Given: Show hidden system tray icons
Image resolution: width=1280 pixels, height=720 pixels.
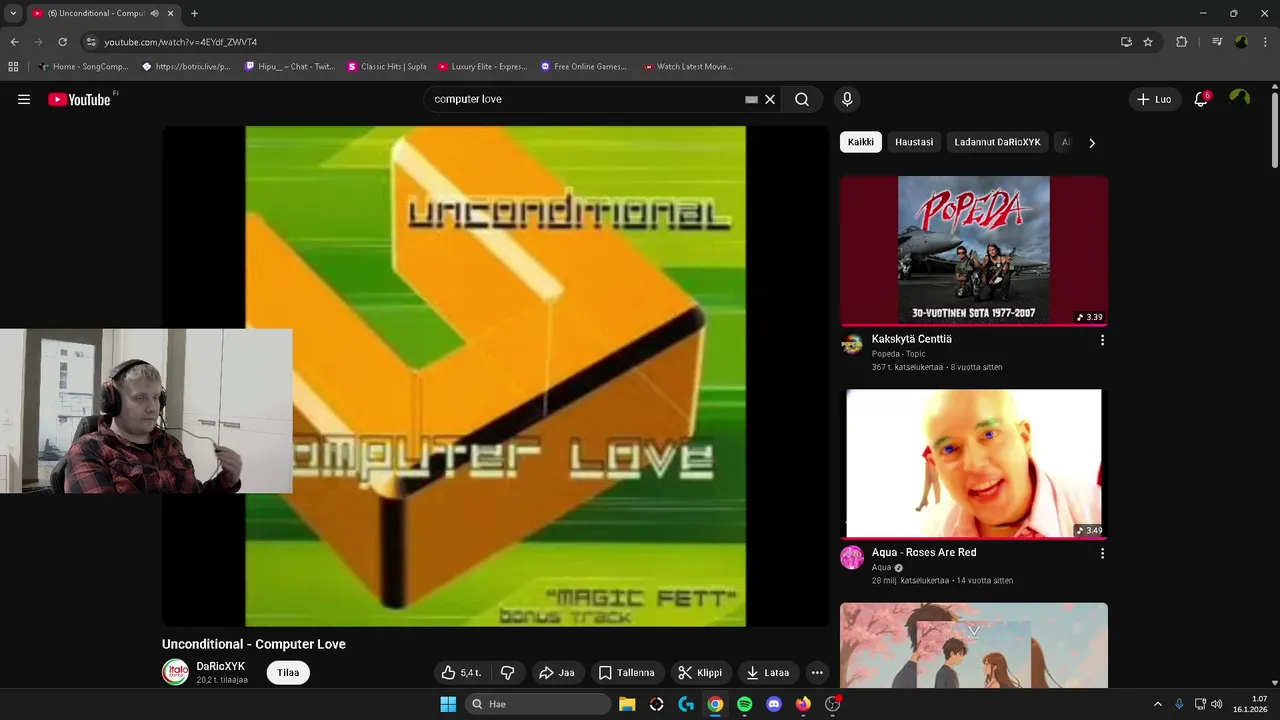Looking at the screenshot, I should [1158, 704].
